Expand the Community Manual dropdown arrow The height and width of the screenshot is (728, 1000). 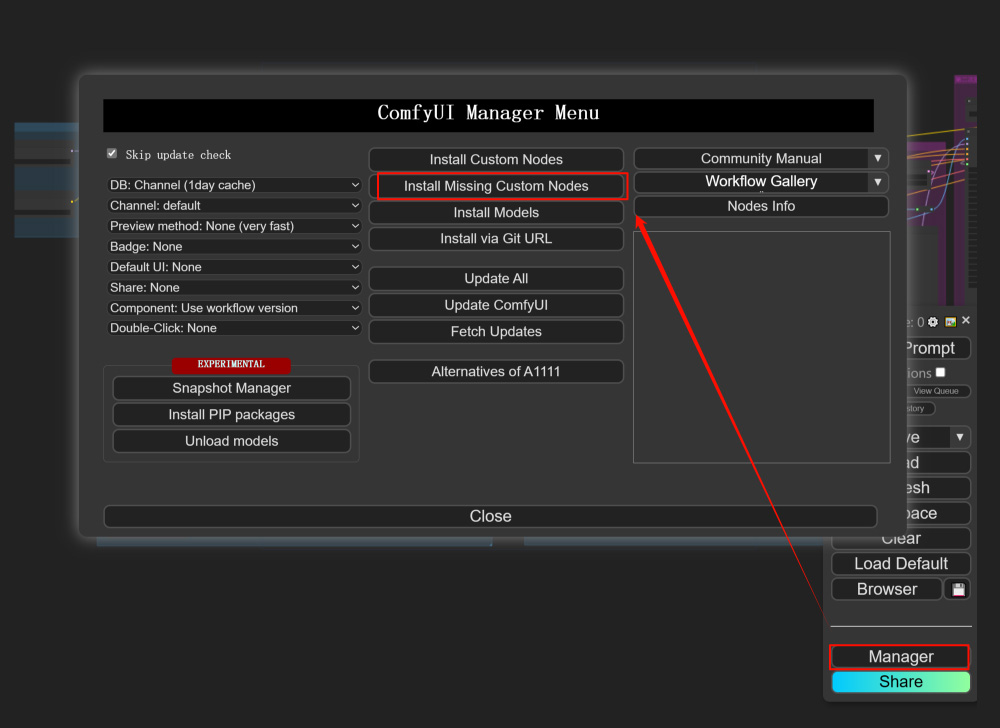(x=878, y=158)
